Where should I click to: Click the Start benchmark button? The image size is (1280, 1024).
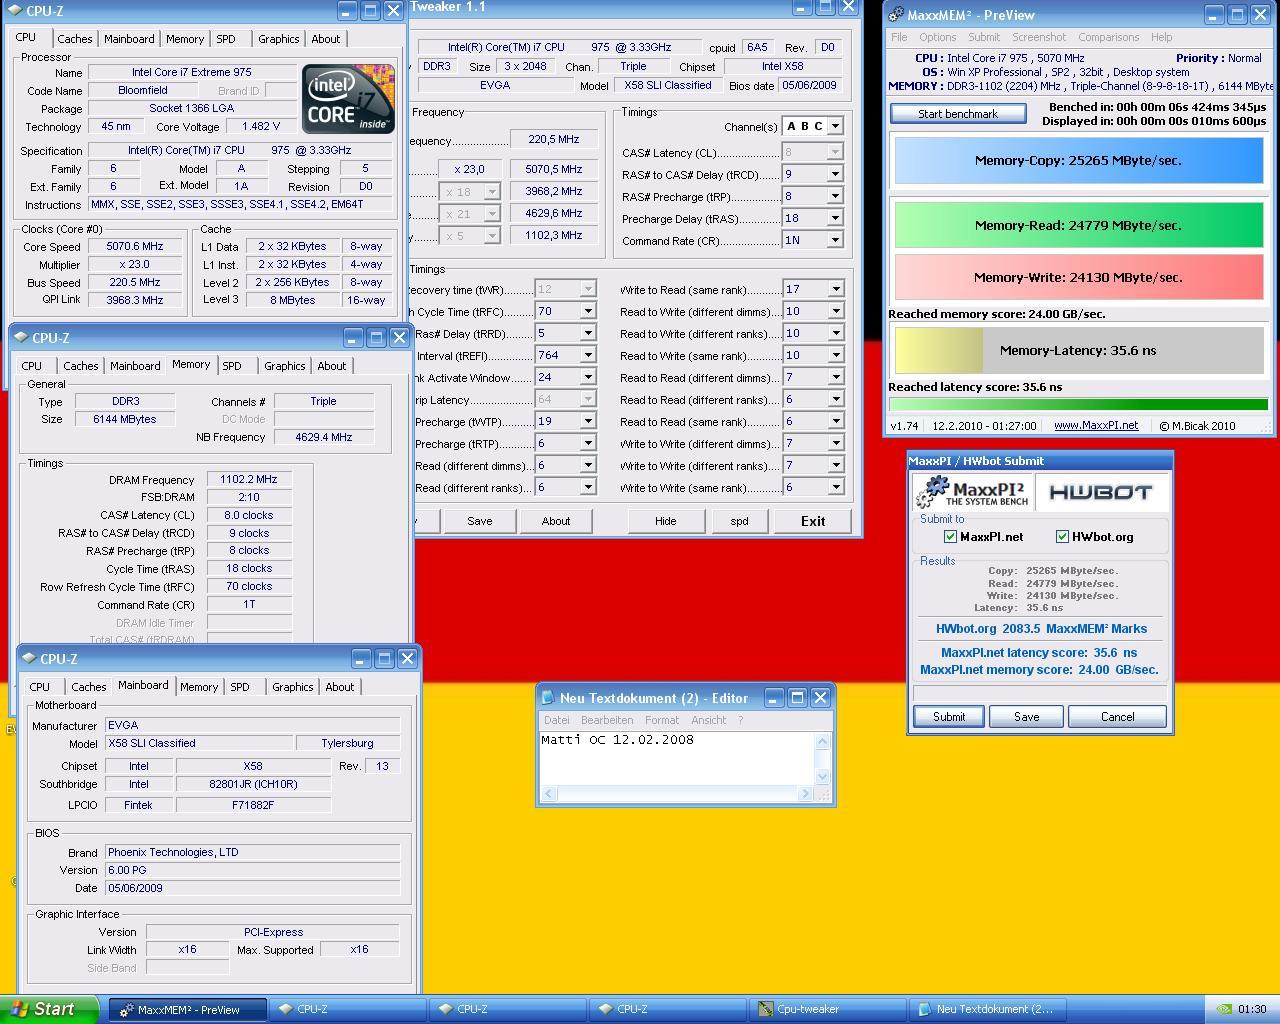pos(958,114)
